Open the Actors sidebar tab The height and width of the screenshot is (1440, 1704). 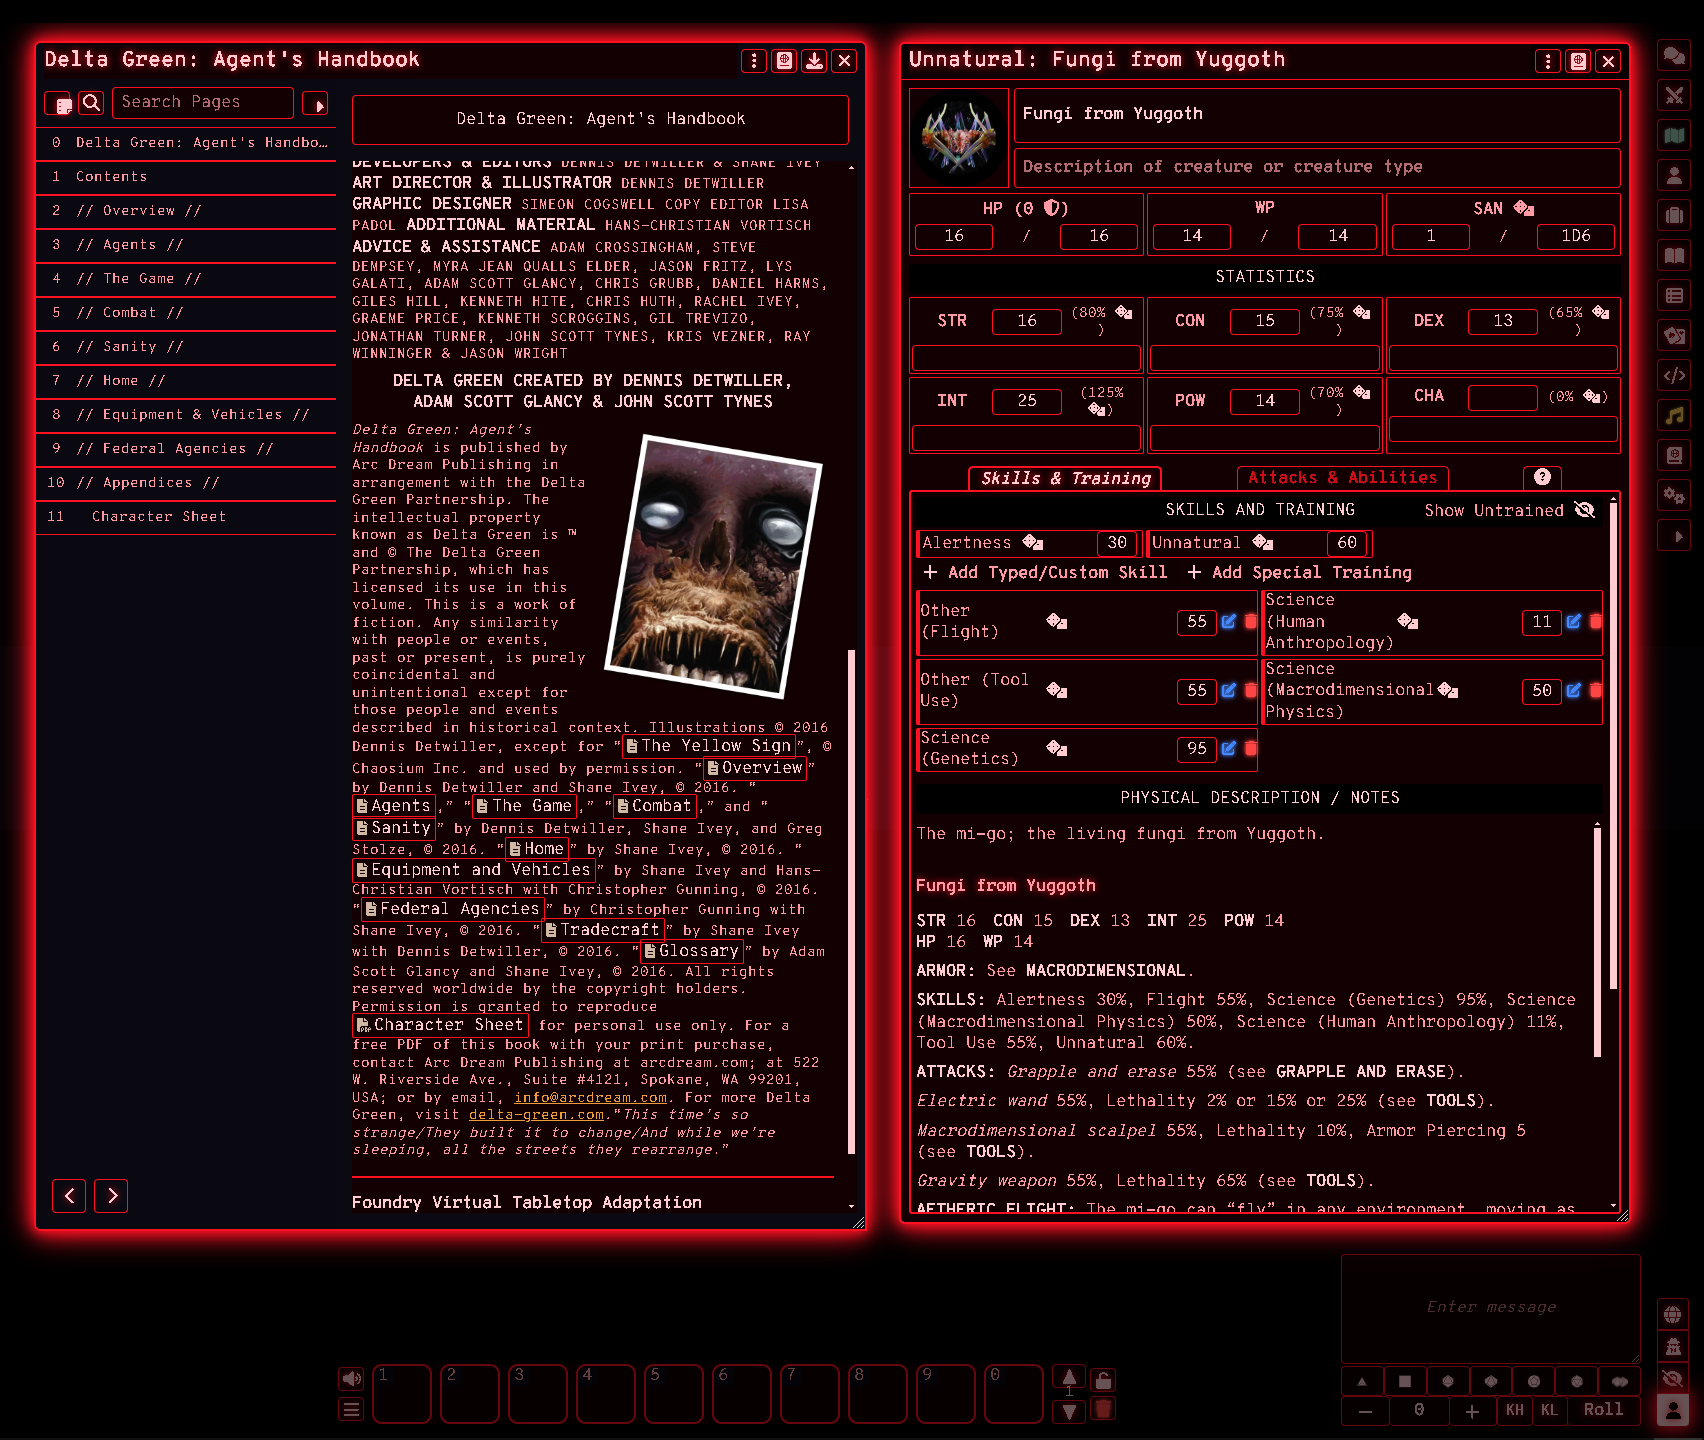pyautogui.click(x=1674, y=175)
